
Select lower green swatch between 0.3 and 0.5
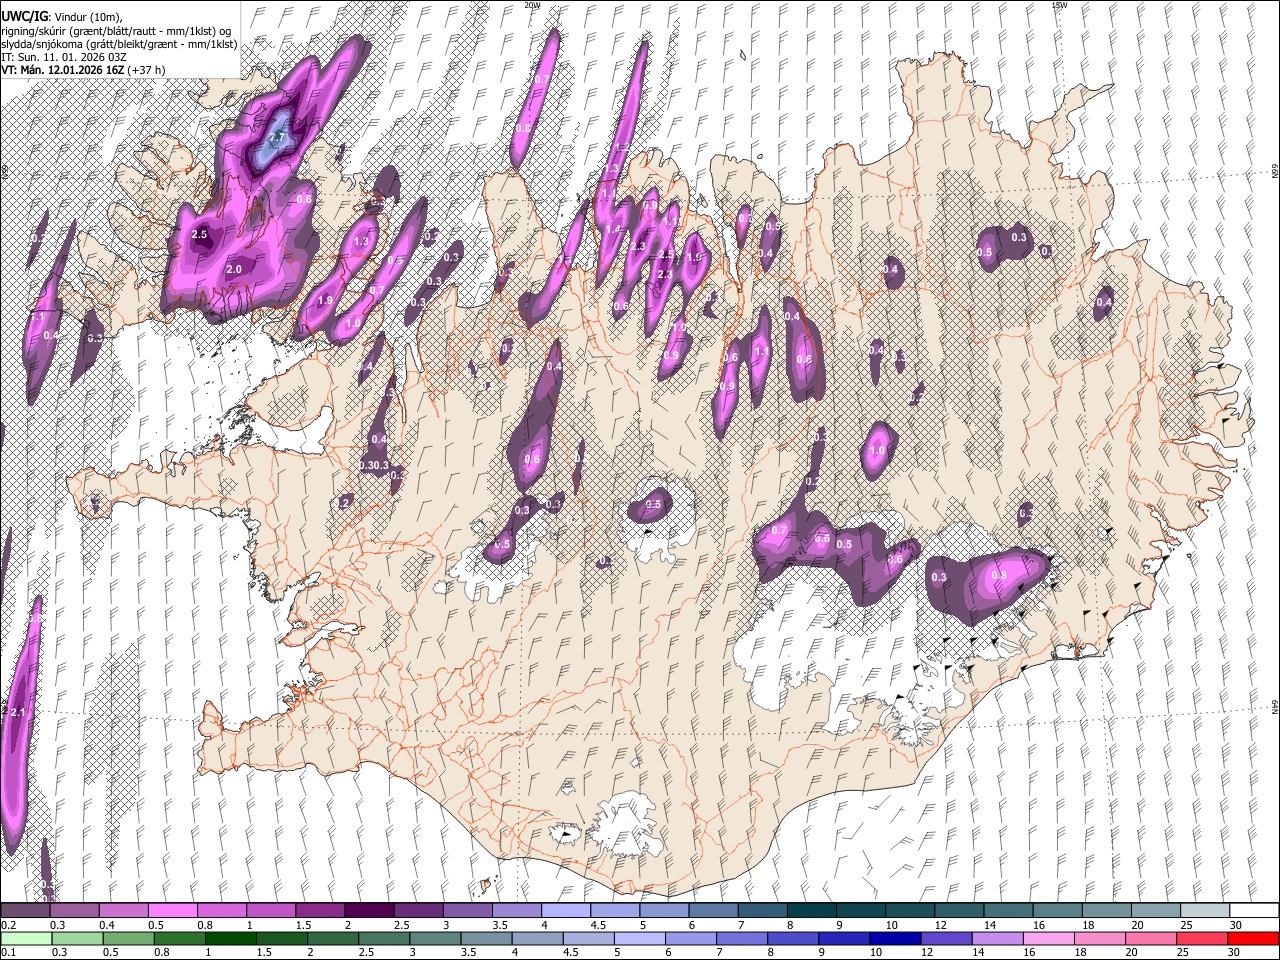[76, 938]
